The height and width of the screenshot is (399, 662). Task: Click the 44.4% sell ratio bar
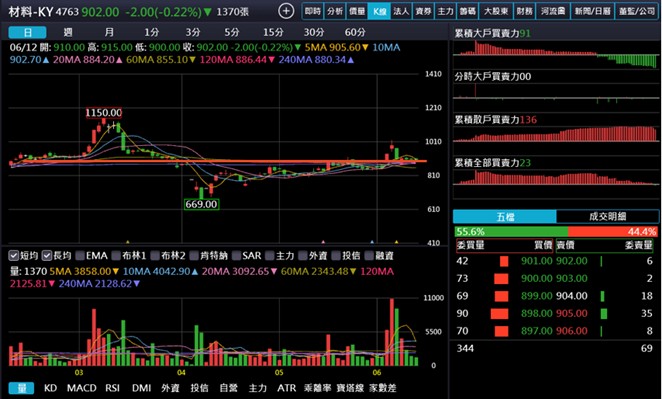pyautogui.click(x=613, y=231)
